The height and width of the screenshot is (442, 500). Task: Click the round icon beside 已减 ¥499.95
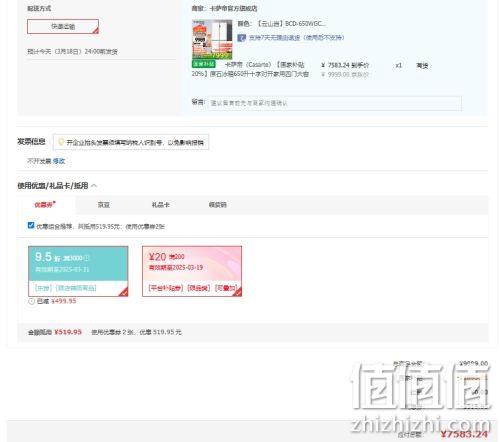pyautogui.click(x=31, y=301)
